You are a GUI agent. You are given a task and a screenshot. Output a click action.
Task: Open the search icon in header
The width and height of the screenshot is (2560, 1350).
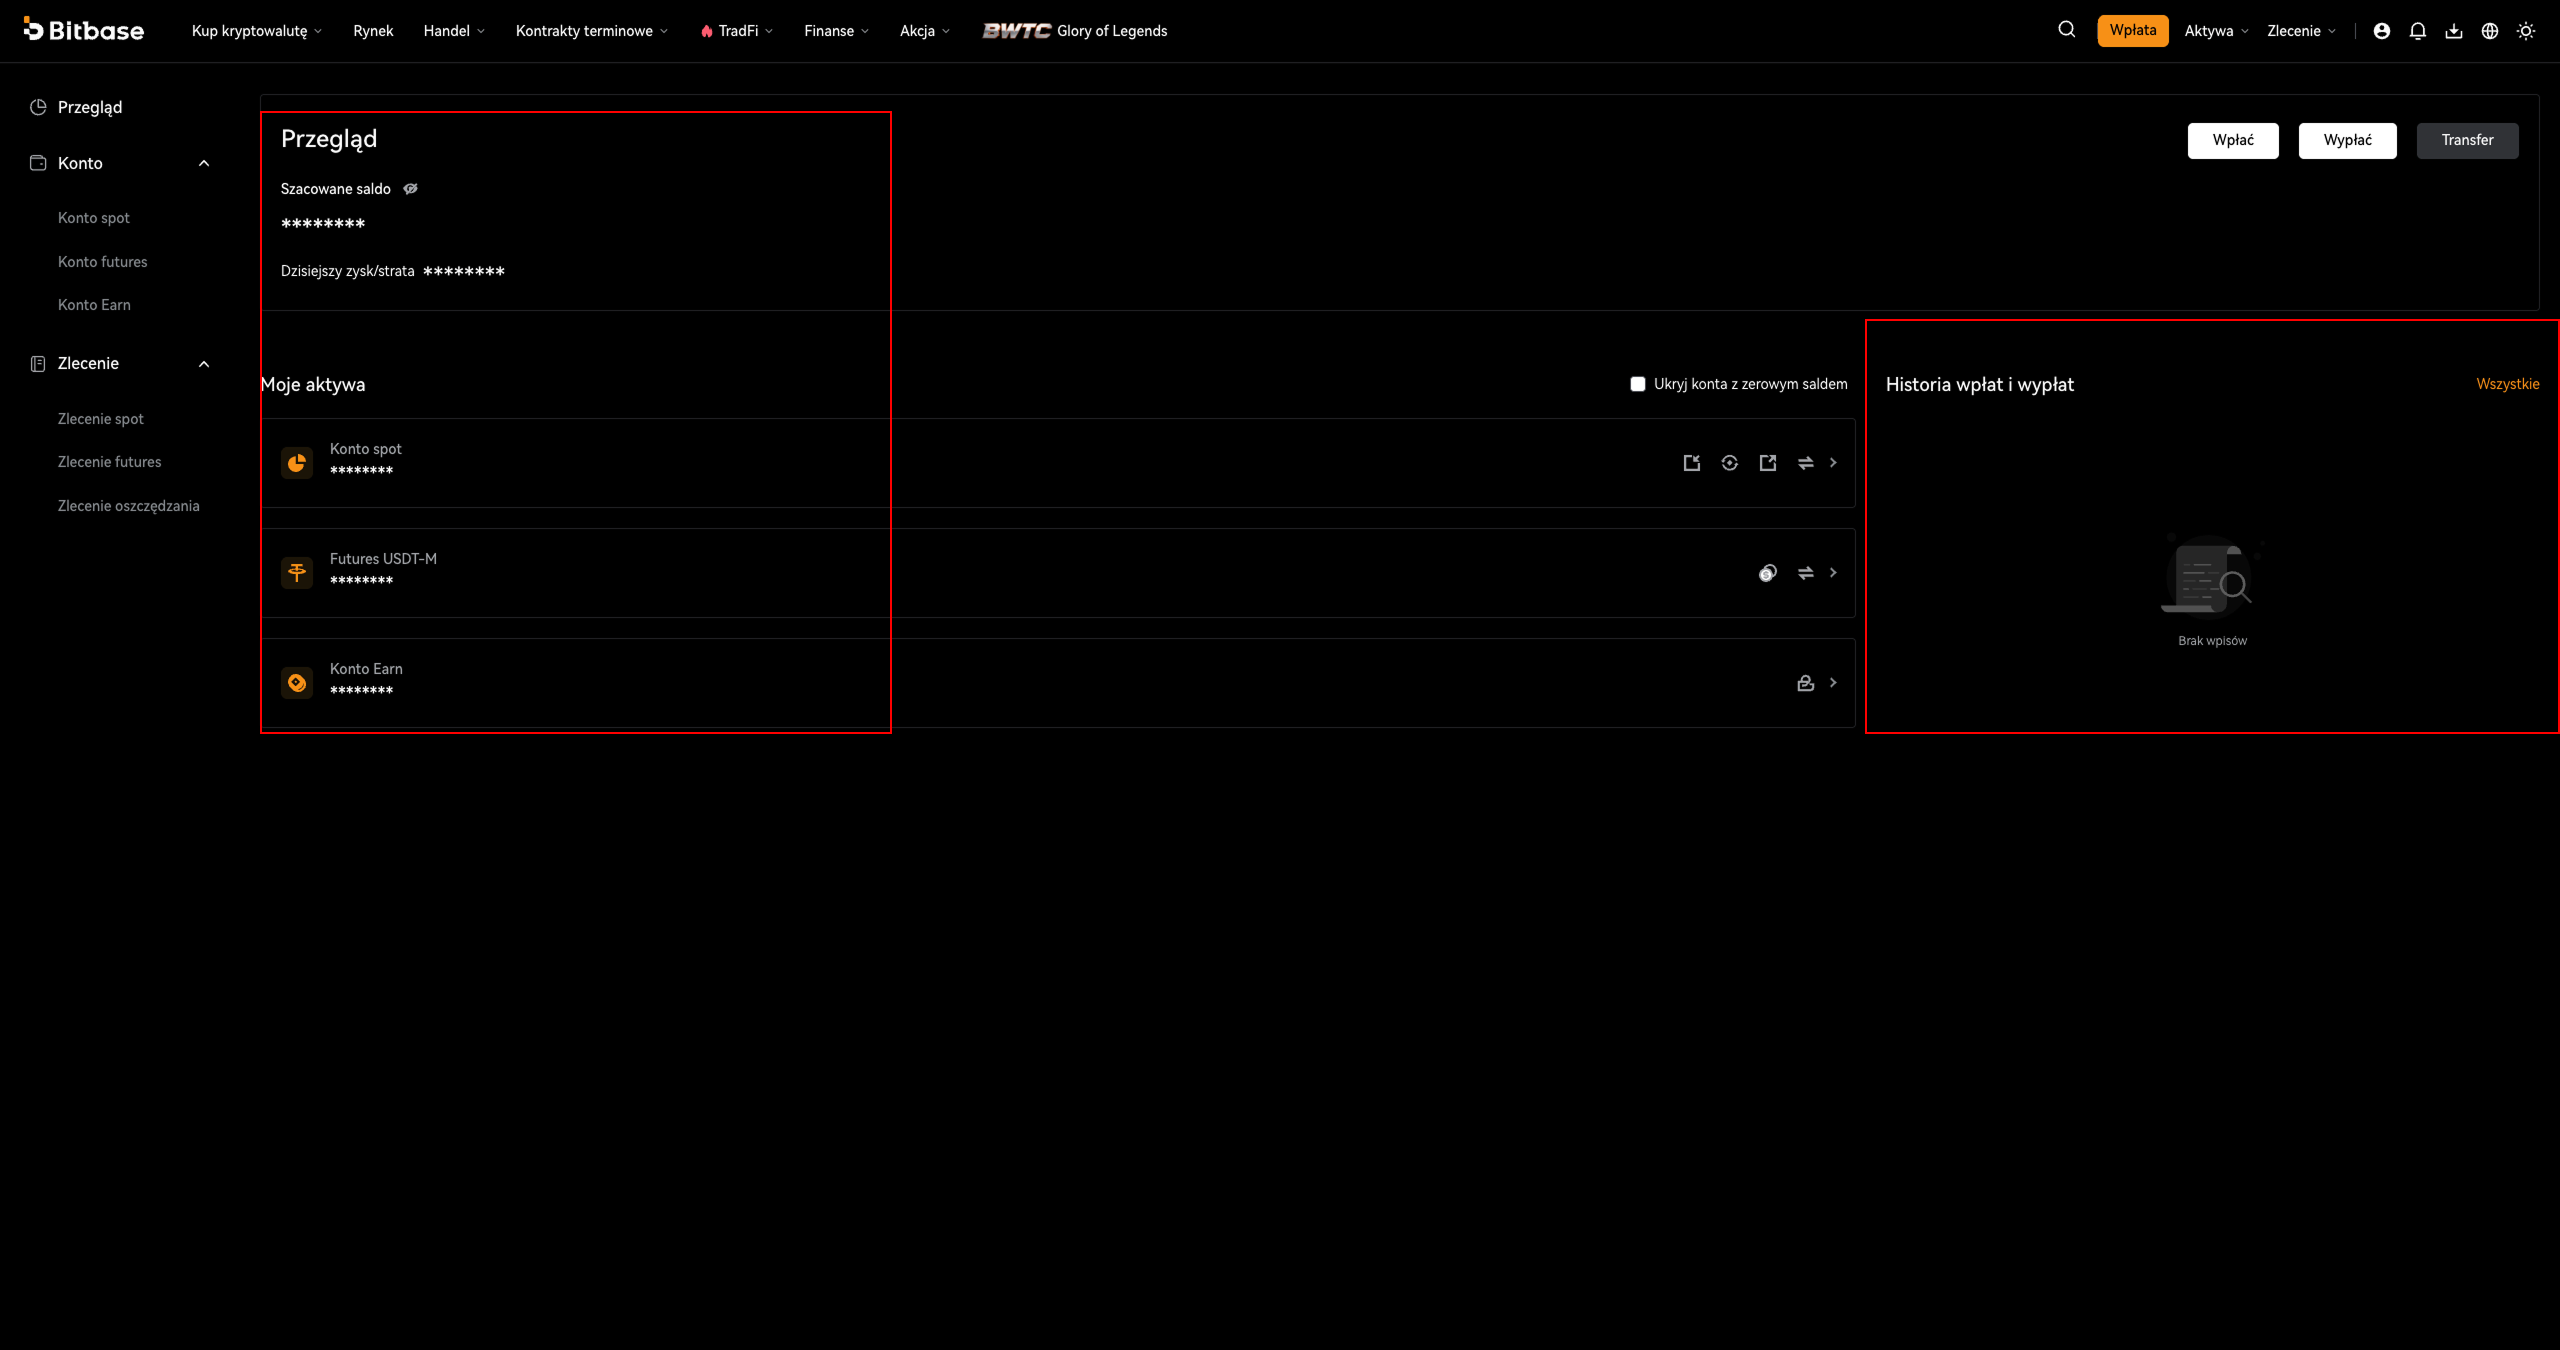[2066, 30]
